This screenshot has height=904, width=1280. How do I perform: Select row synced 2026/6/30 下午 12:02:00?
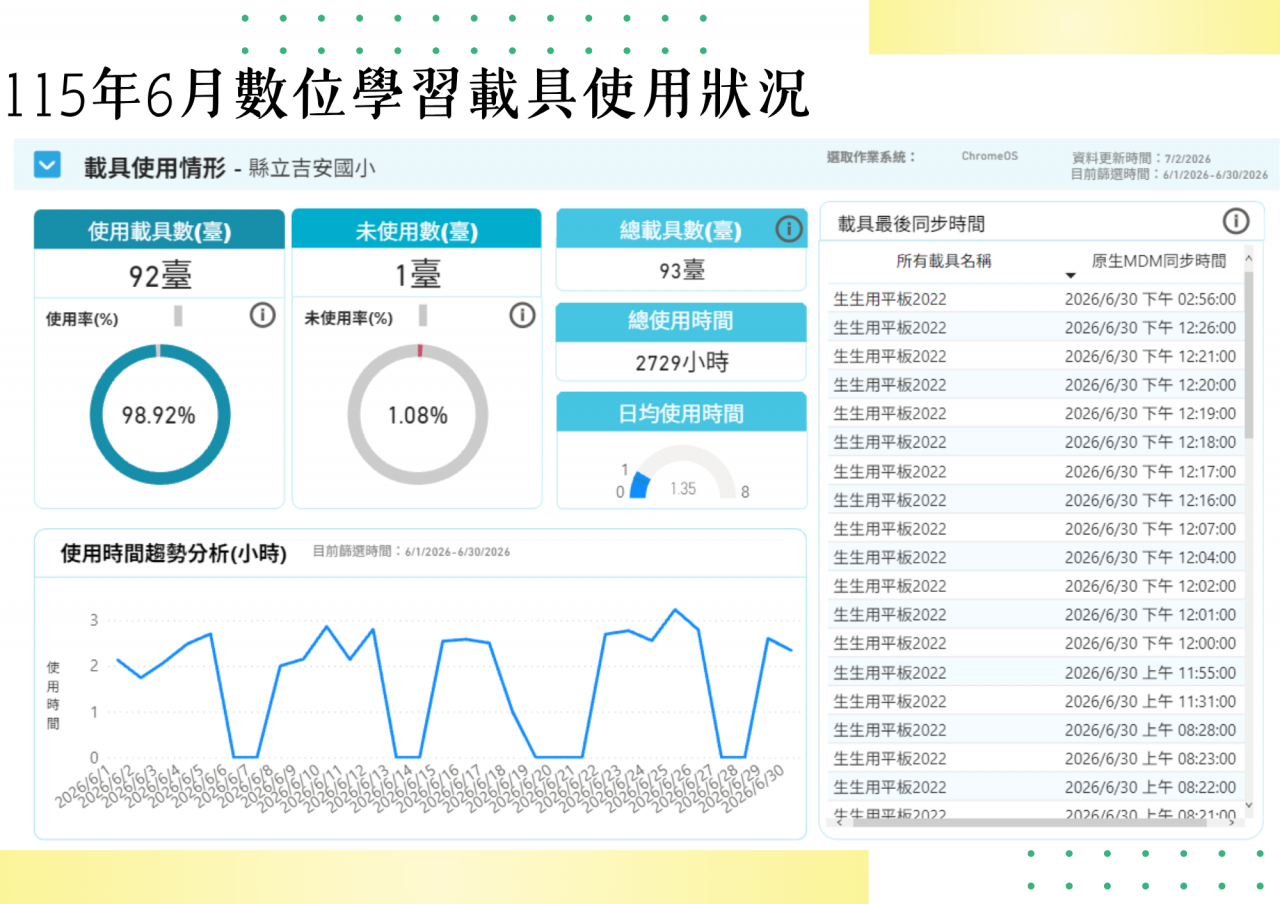click(x=1036, y=586)
